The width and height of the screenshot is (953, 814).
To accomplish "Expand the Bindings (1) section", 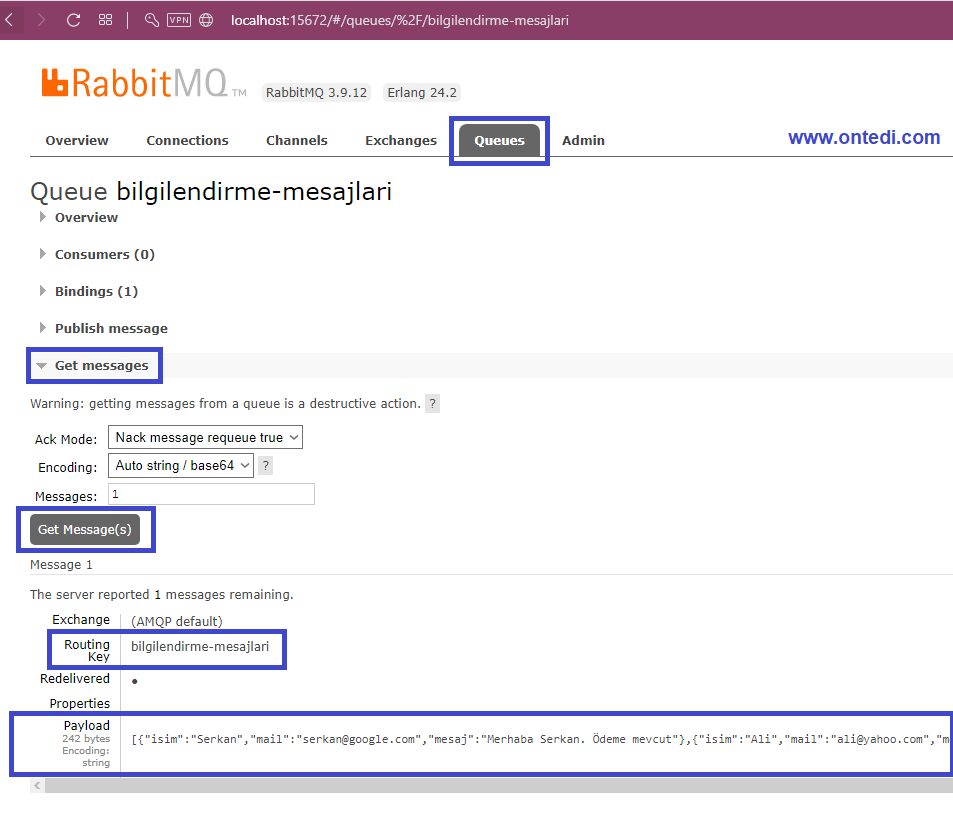I will pyautogui.click(x=96, y=292).
